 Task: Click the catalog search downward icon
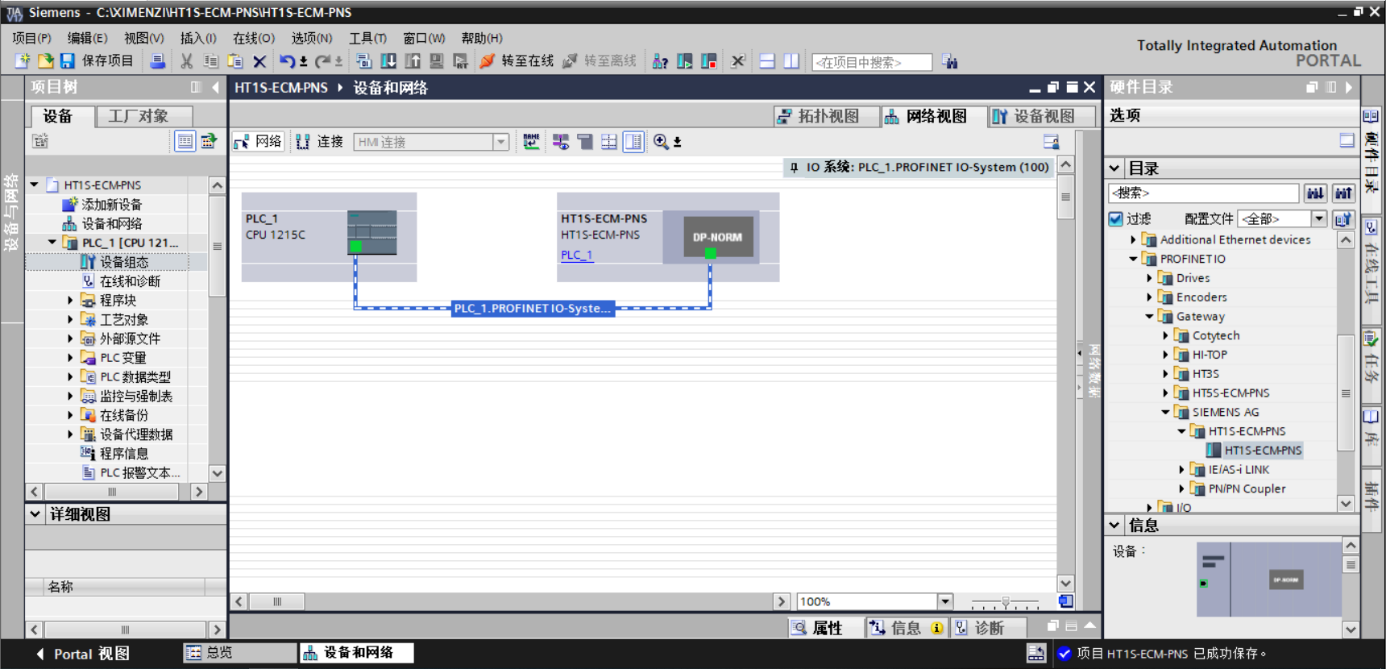coord(1317,193)
